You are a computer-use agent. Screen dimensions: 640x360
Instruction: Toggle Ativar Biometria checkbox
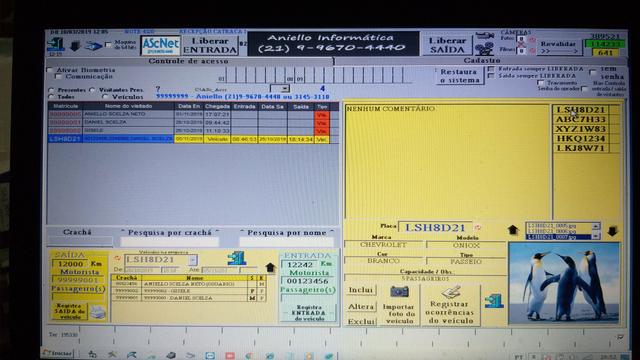pos(50,70)
